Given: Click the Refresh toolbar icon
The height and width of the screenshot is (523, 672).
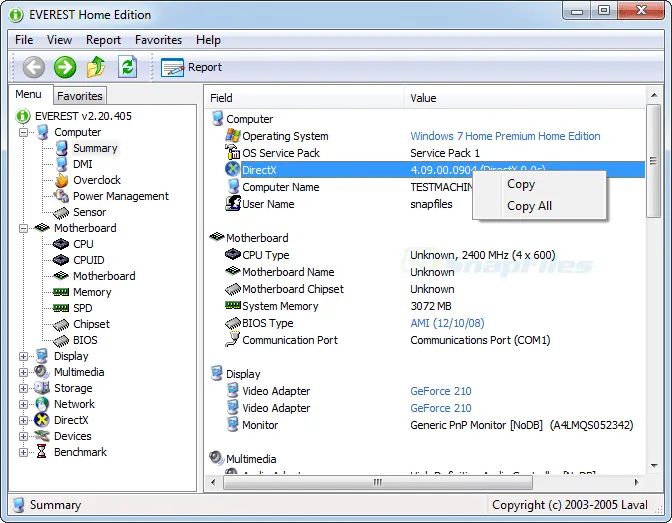Looking at the screenshot, I should (128, 67).
